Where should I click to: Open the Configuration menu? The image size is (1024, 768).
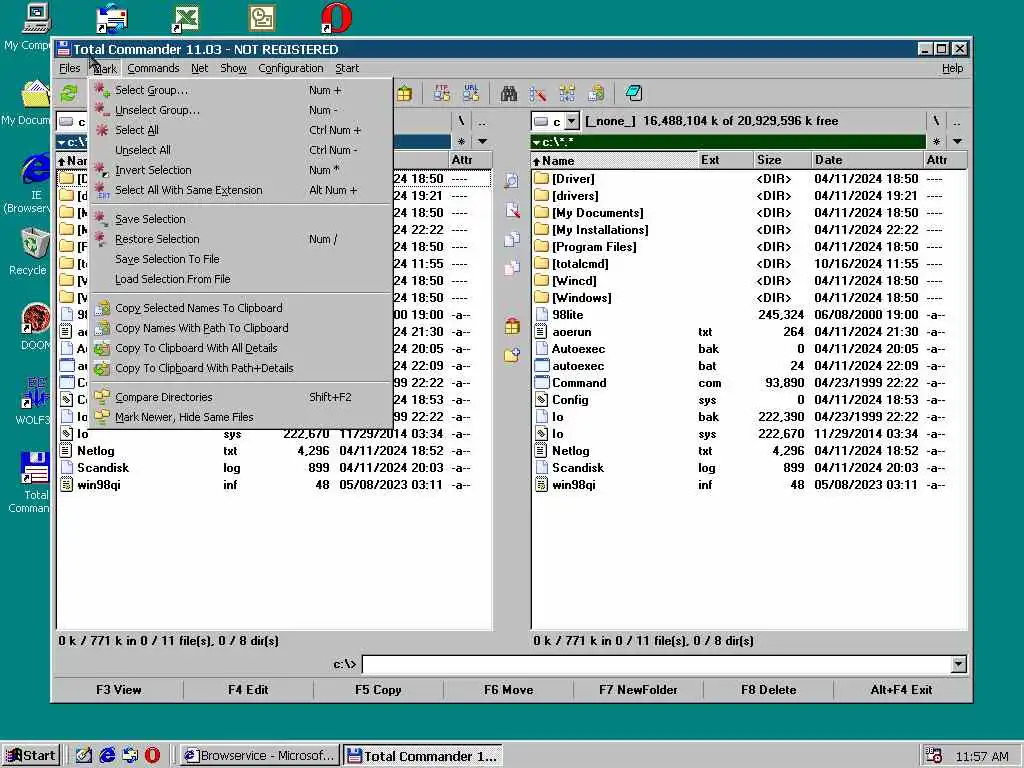[291, 68]
